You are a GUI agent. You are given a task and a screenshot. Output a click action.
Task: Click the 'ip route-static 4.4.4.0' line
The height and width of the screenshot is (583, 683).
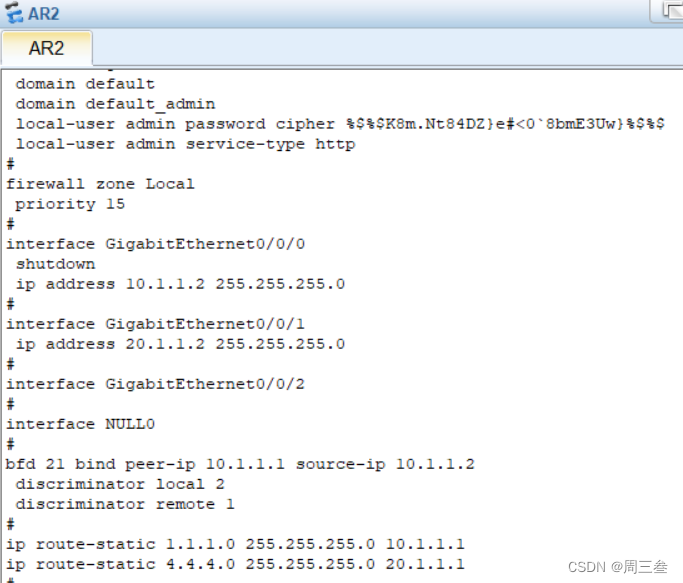click(x=235, y=564)
